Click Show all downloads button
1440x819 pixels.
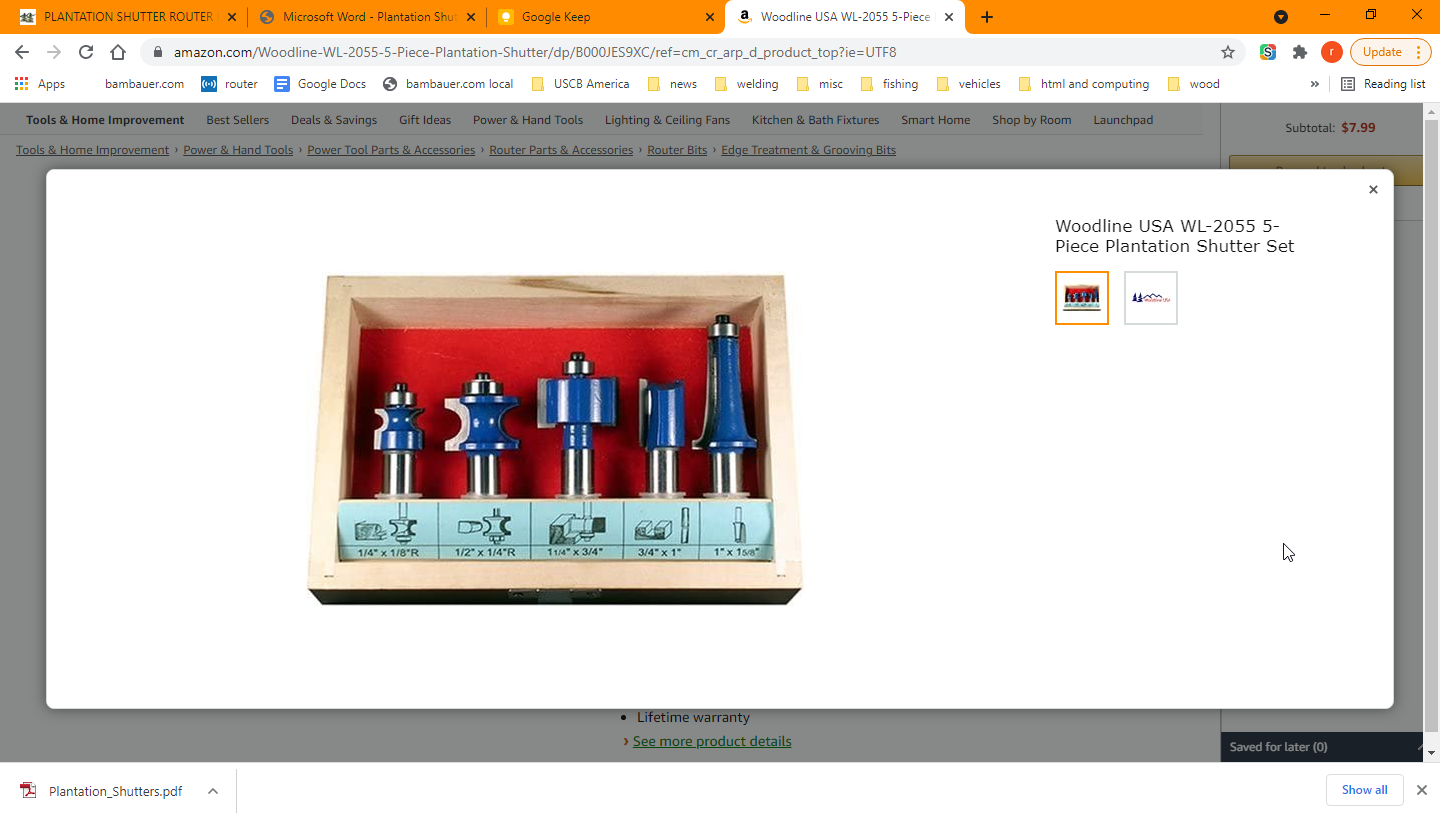[1364, 790]
